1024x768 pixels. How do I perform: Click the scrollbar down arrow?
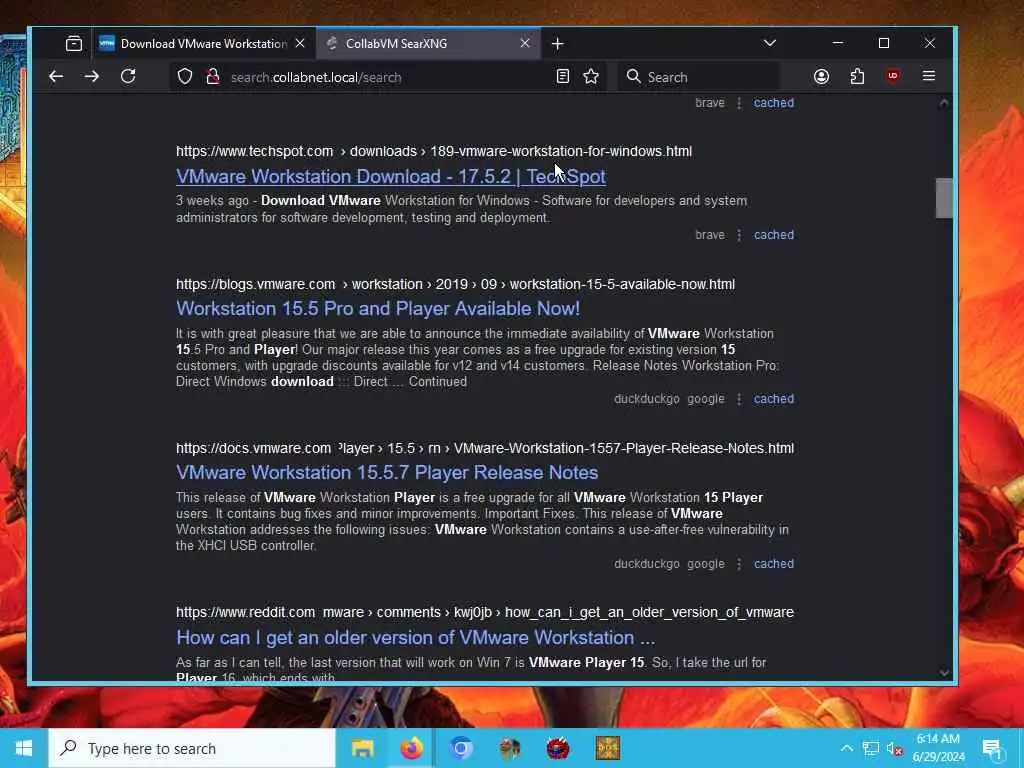(944, 673)
